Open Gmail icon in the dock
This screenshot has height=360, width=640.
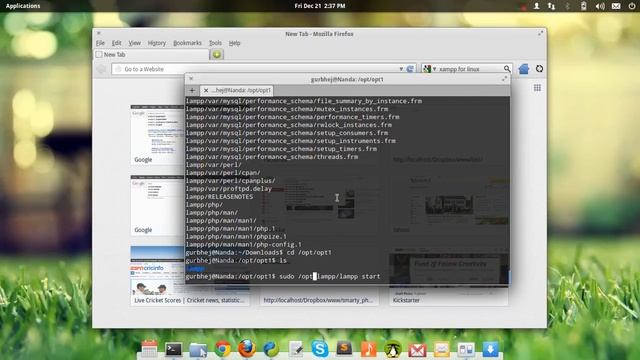coord(417,350)
